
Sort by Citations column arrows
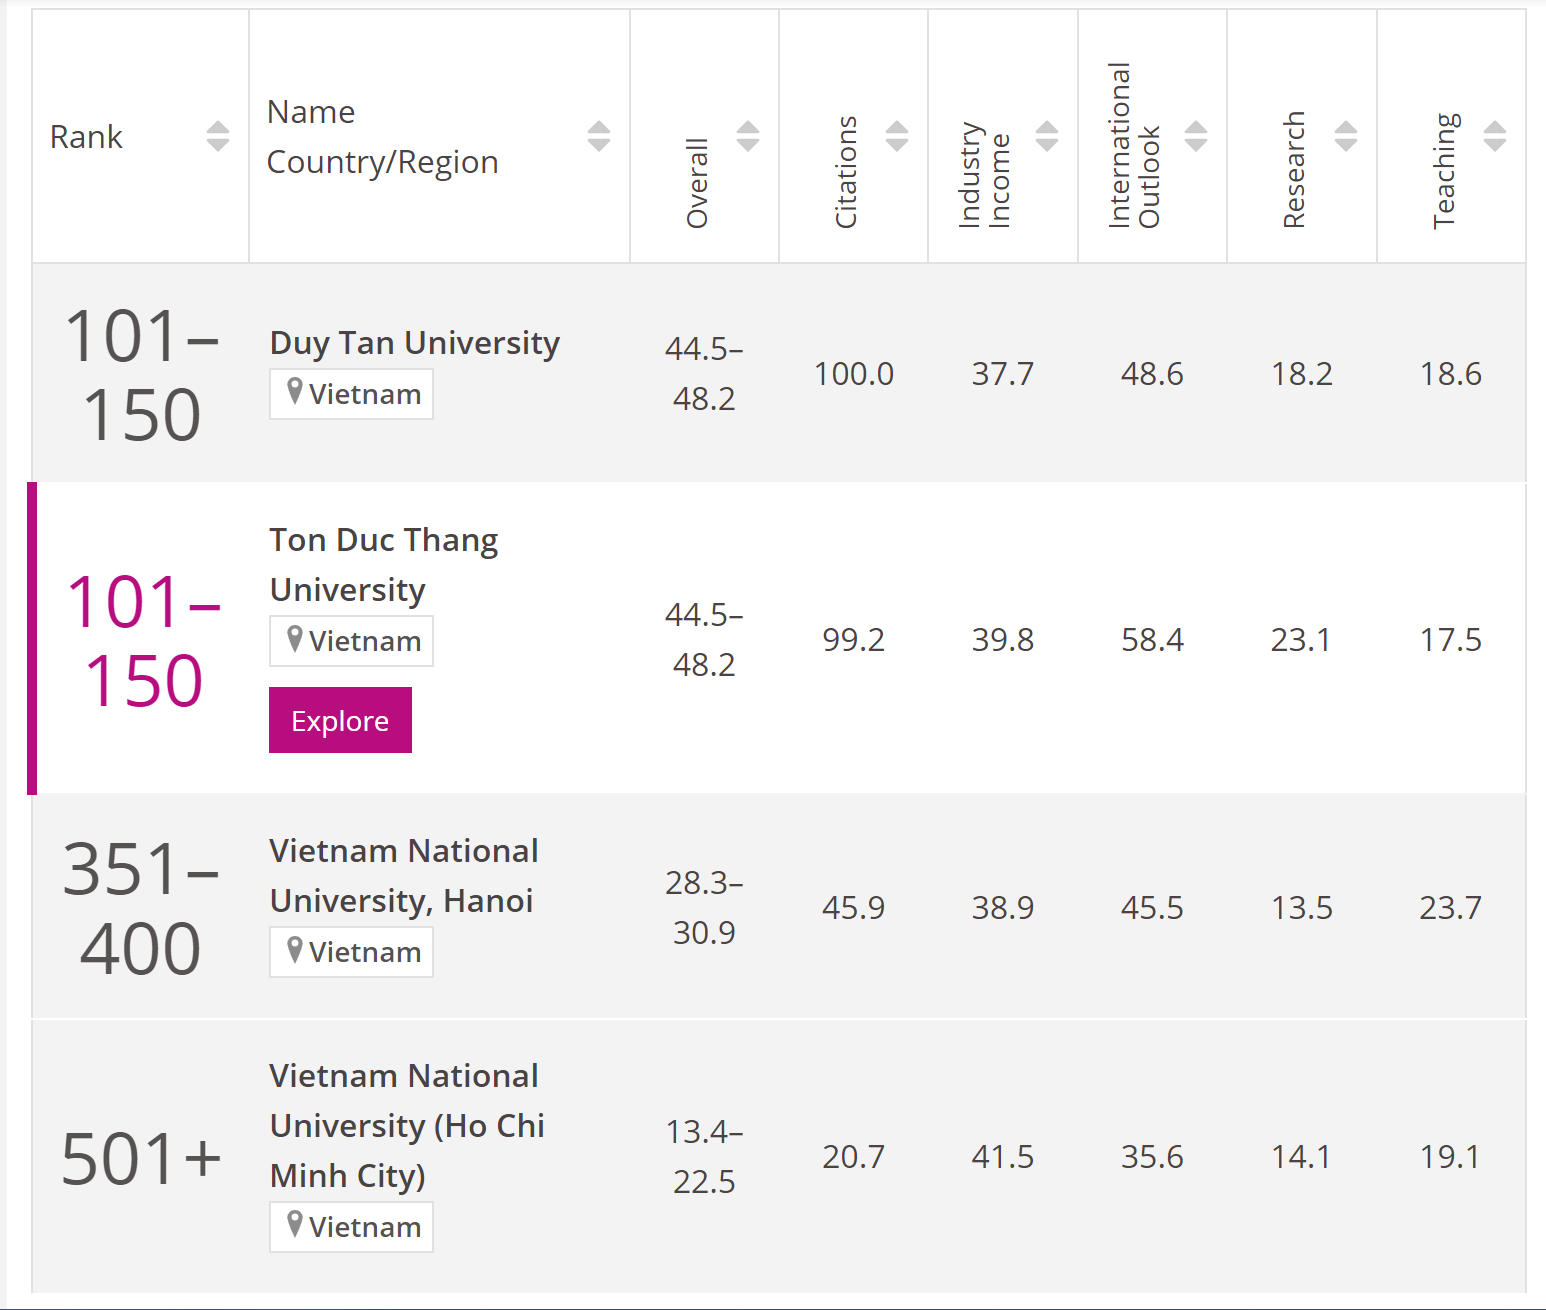click(x=897, y=136)
